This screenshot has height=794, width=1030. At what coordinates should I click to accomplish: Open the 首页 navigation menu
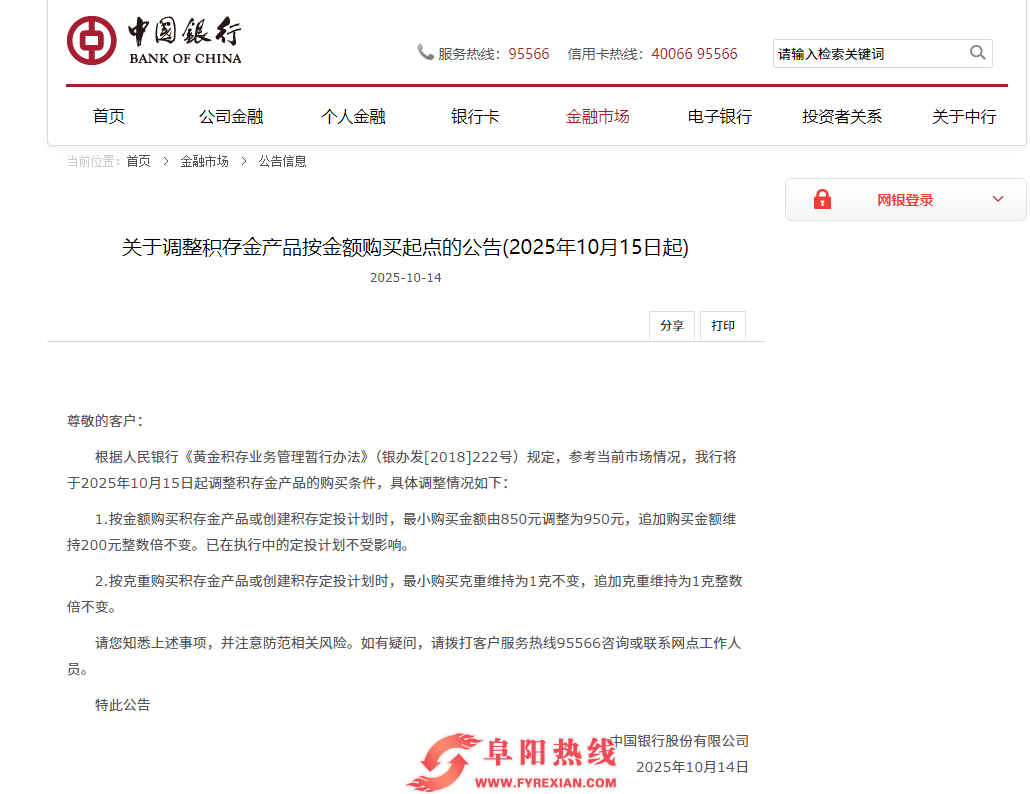(109, 117)
